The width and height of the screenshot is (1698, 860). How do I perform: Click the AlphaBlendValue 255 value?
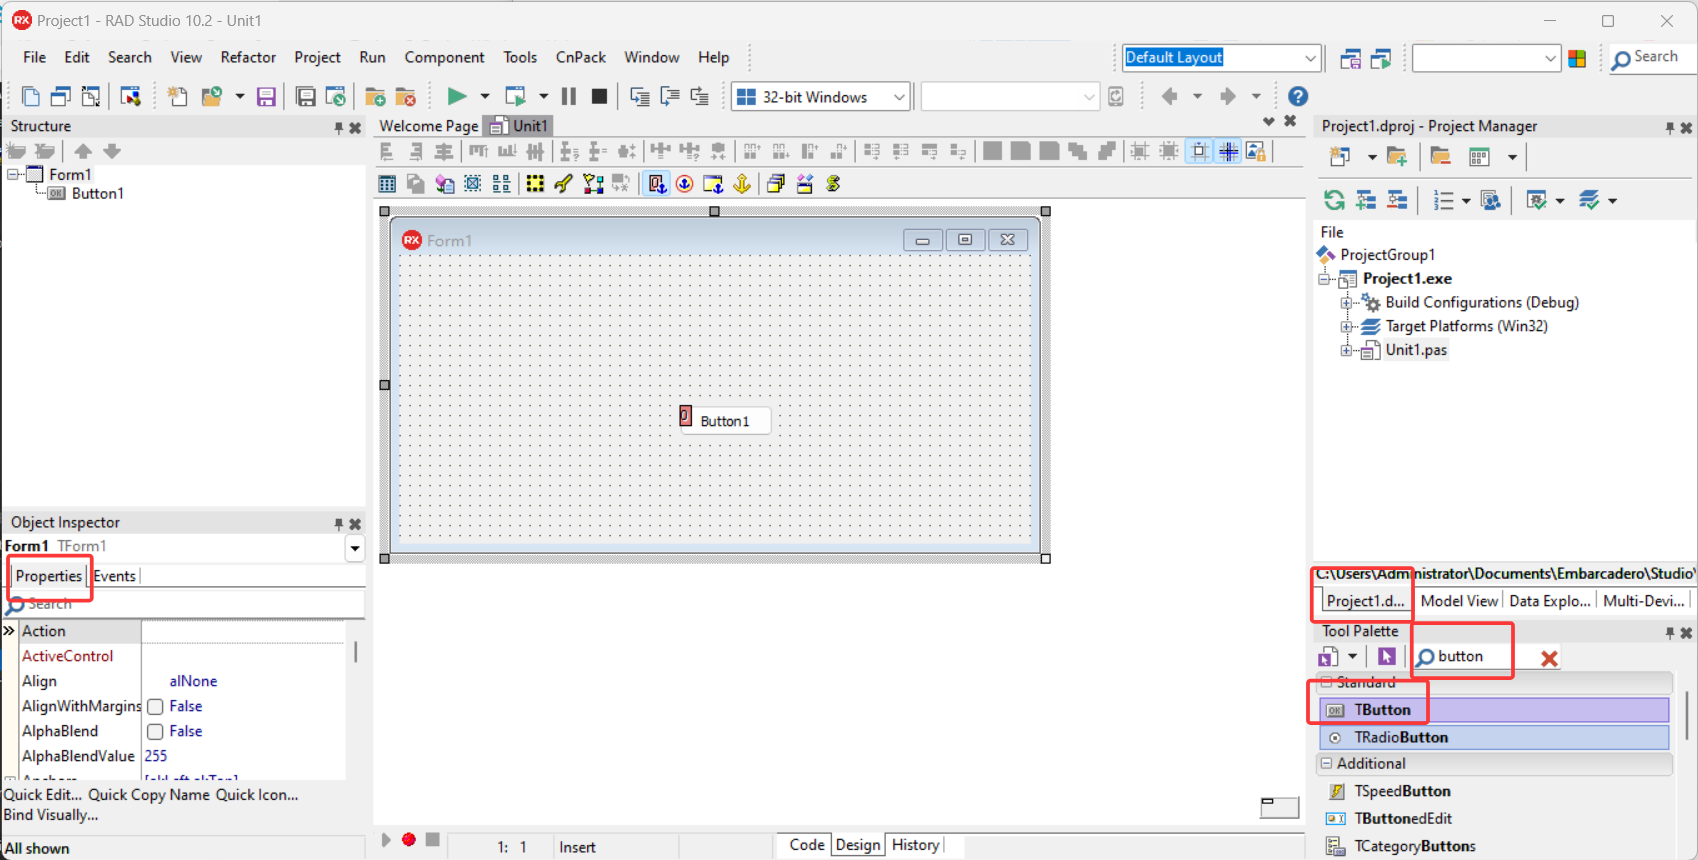(156, 757)
